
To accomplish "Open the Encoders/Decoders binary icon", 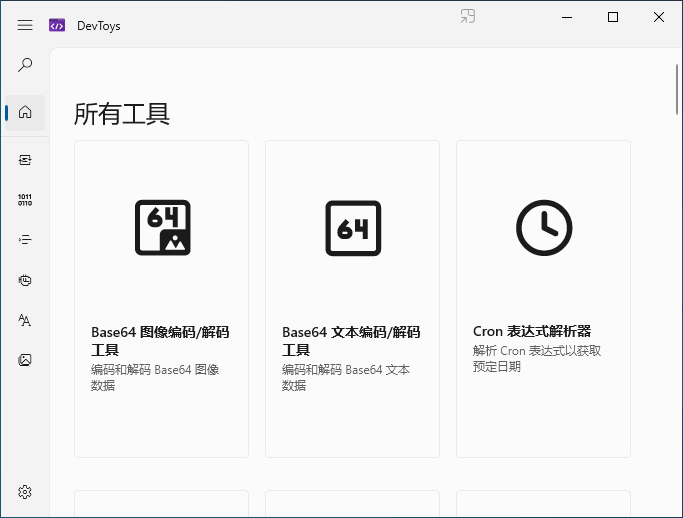I will tap(25, 200).
